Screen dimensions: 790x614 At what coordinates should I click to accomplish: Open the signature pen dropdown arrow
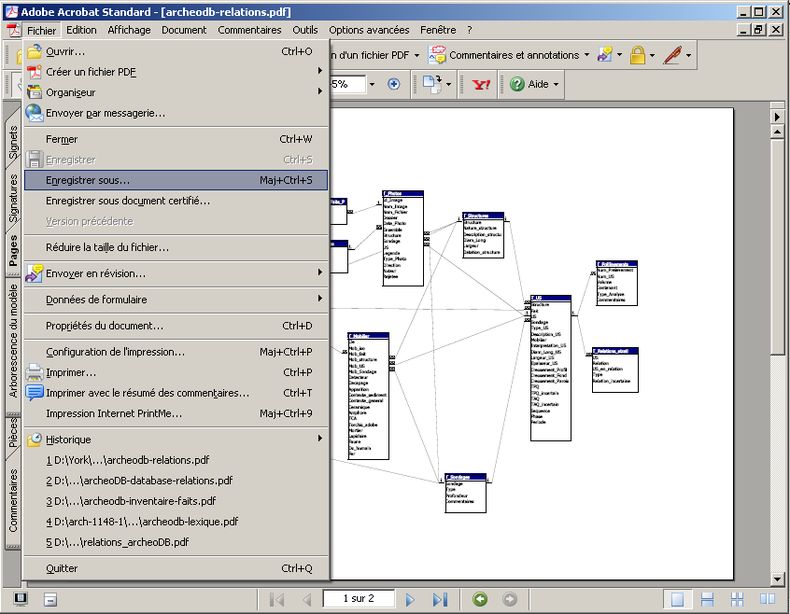point(688,55)
